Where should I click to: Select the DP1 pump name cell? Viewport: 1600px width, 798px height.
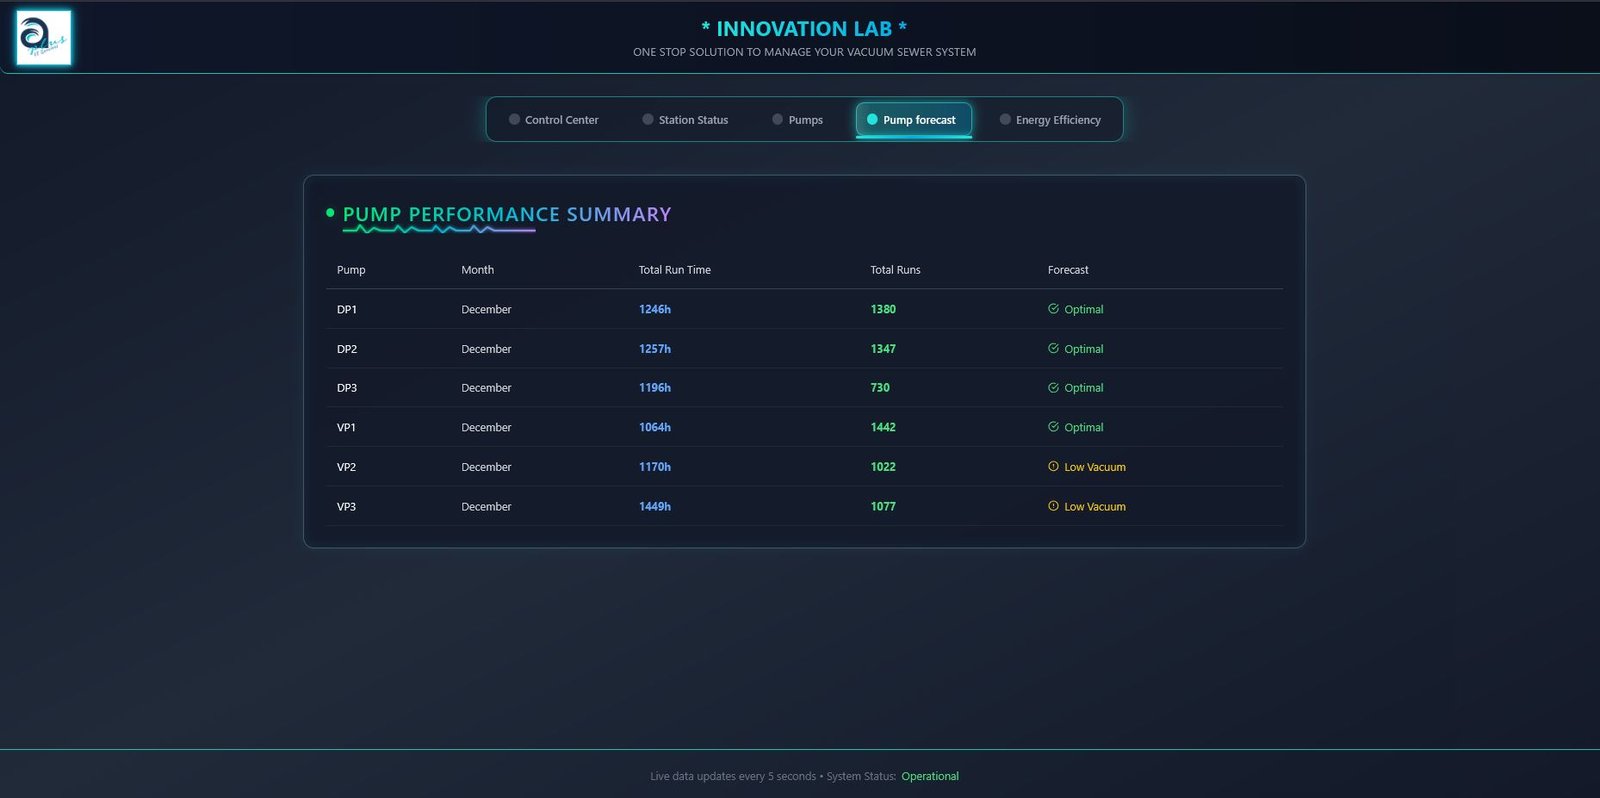[x=347, y=310]
